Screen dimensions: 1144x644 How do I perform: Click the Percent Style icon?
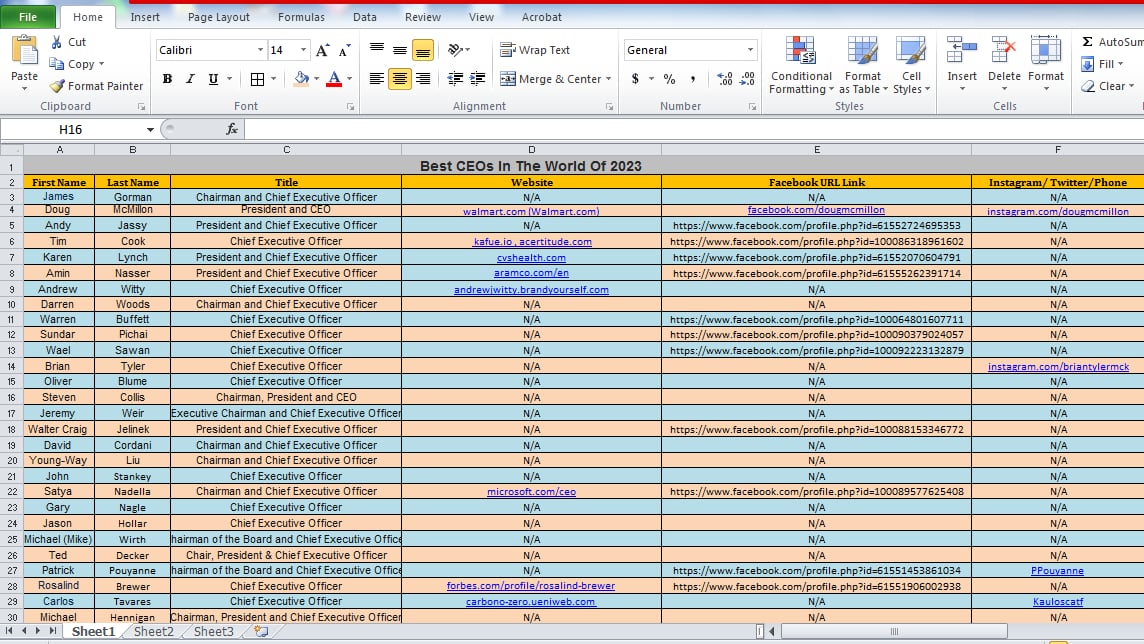(669, 79)
